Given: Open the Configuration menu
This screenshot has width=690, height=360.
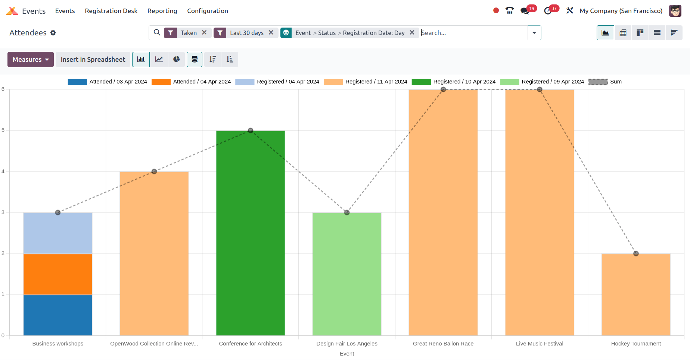Looking at the screenshot, I should coord(208,11).
